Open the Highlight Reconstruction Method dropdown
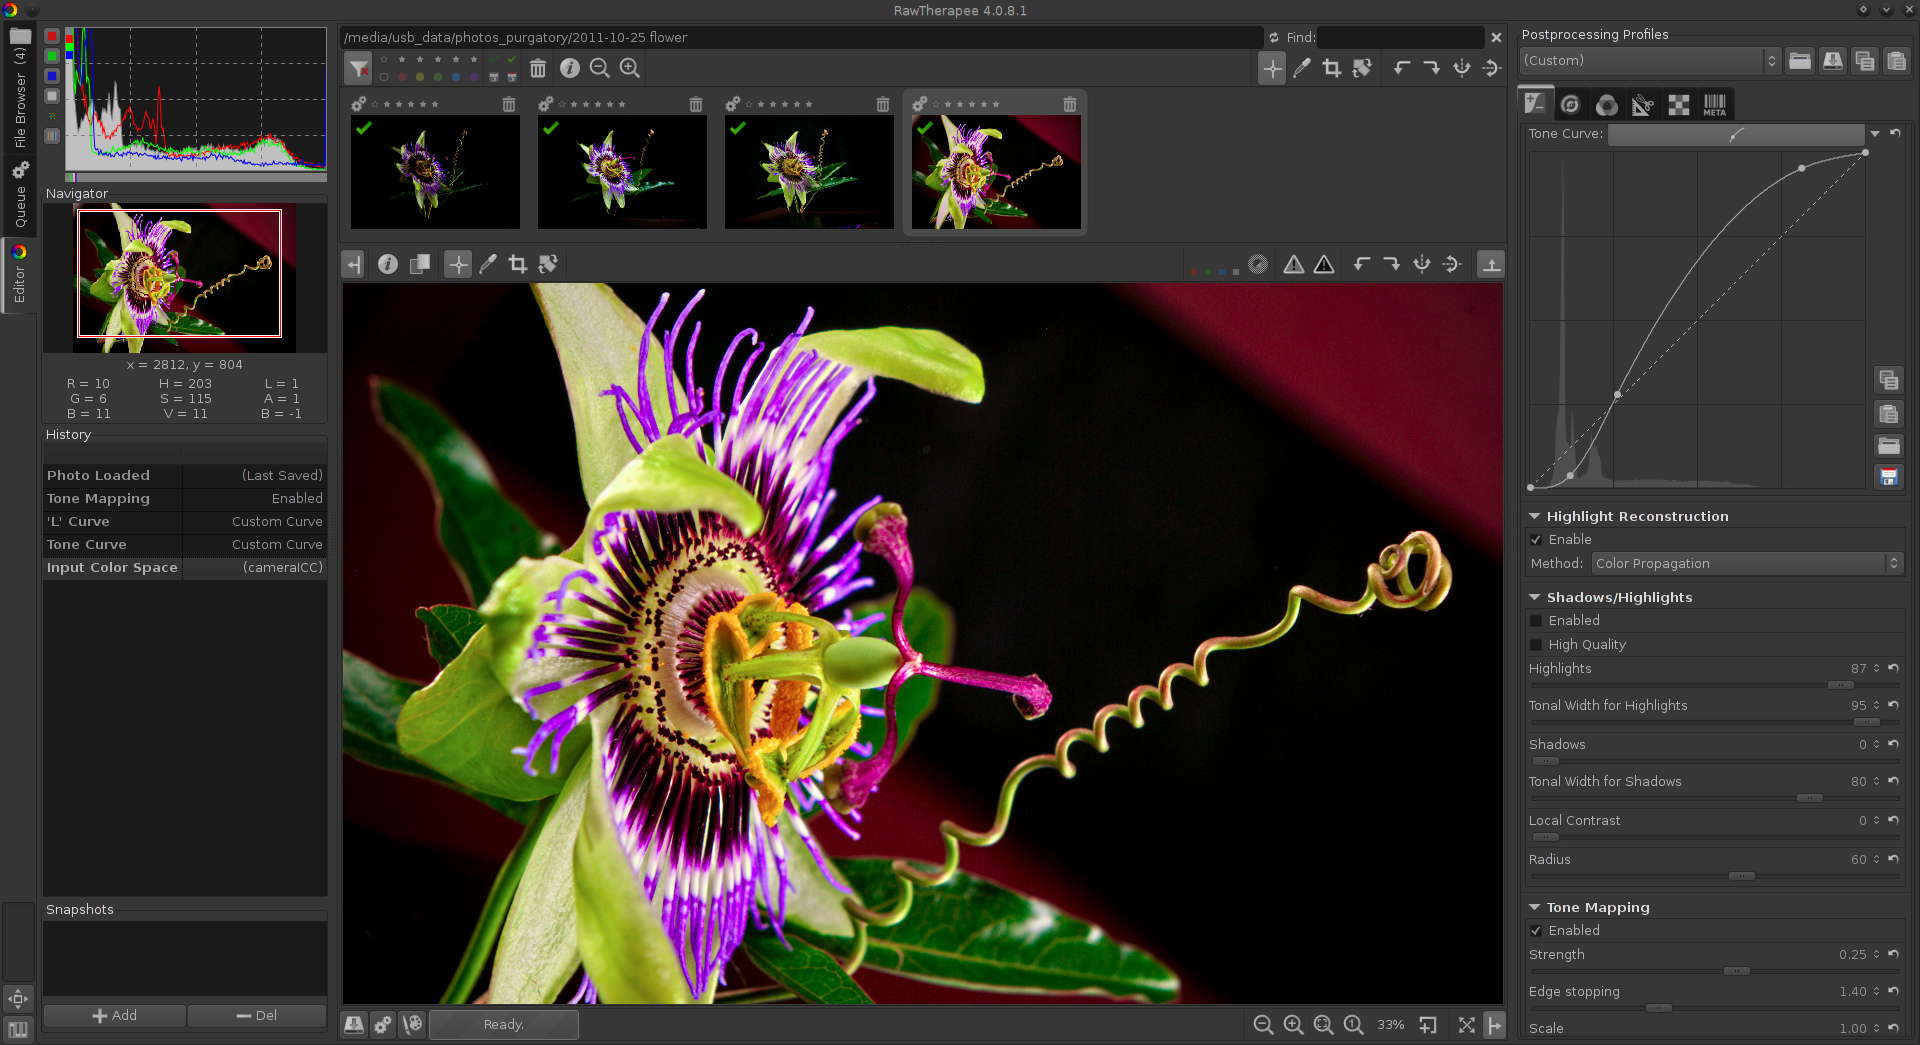Screen dimensions: 1920x1045 pyautogui.click(x=1745, y=563)
